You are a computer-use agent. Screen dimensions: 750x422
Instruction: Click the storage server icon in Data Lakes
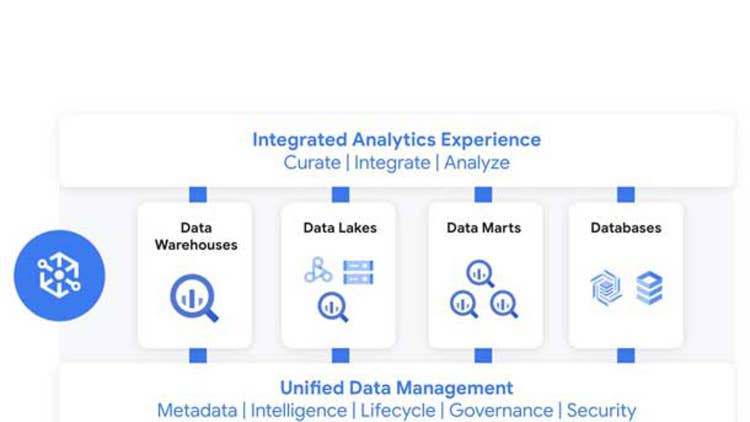357,271
